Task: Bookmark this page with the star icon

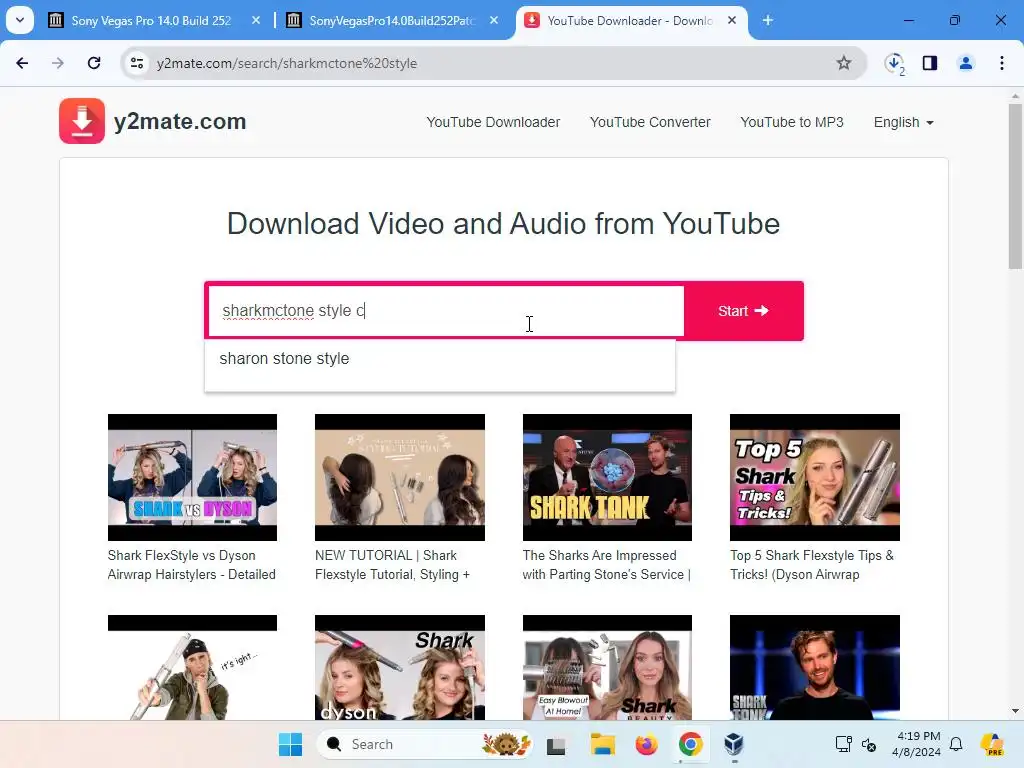Action: click(844, 63)
